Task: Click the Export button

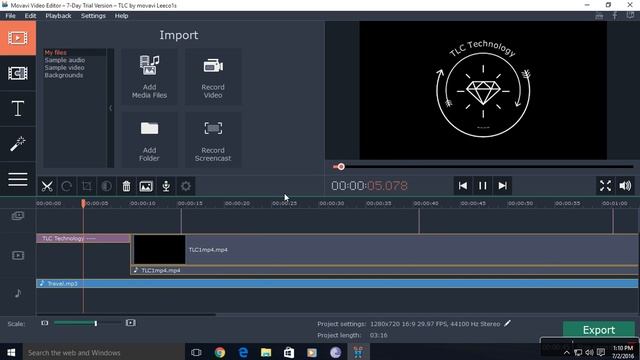Action: [599, 330]
